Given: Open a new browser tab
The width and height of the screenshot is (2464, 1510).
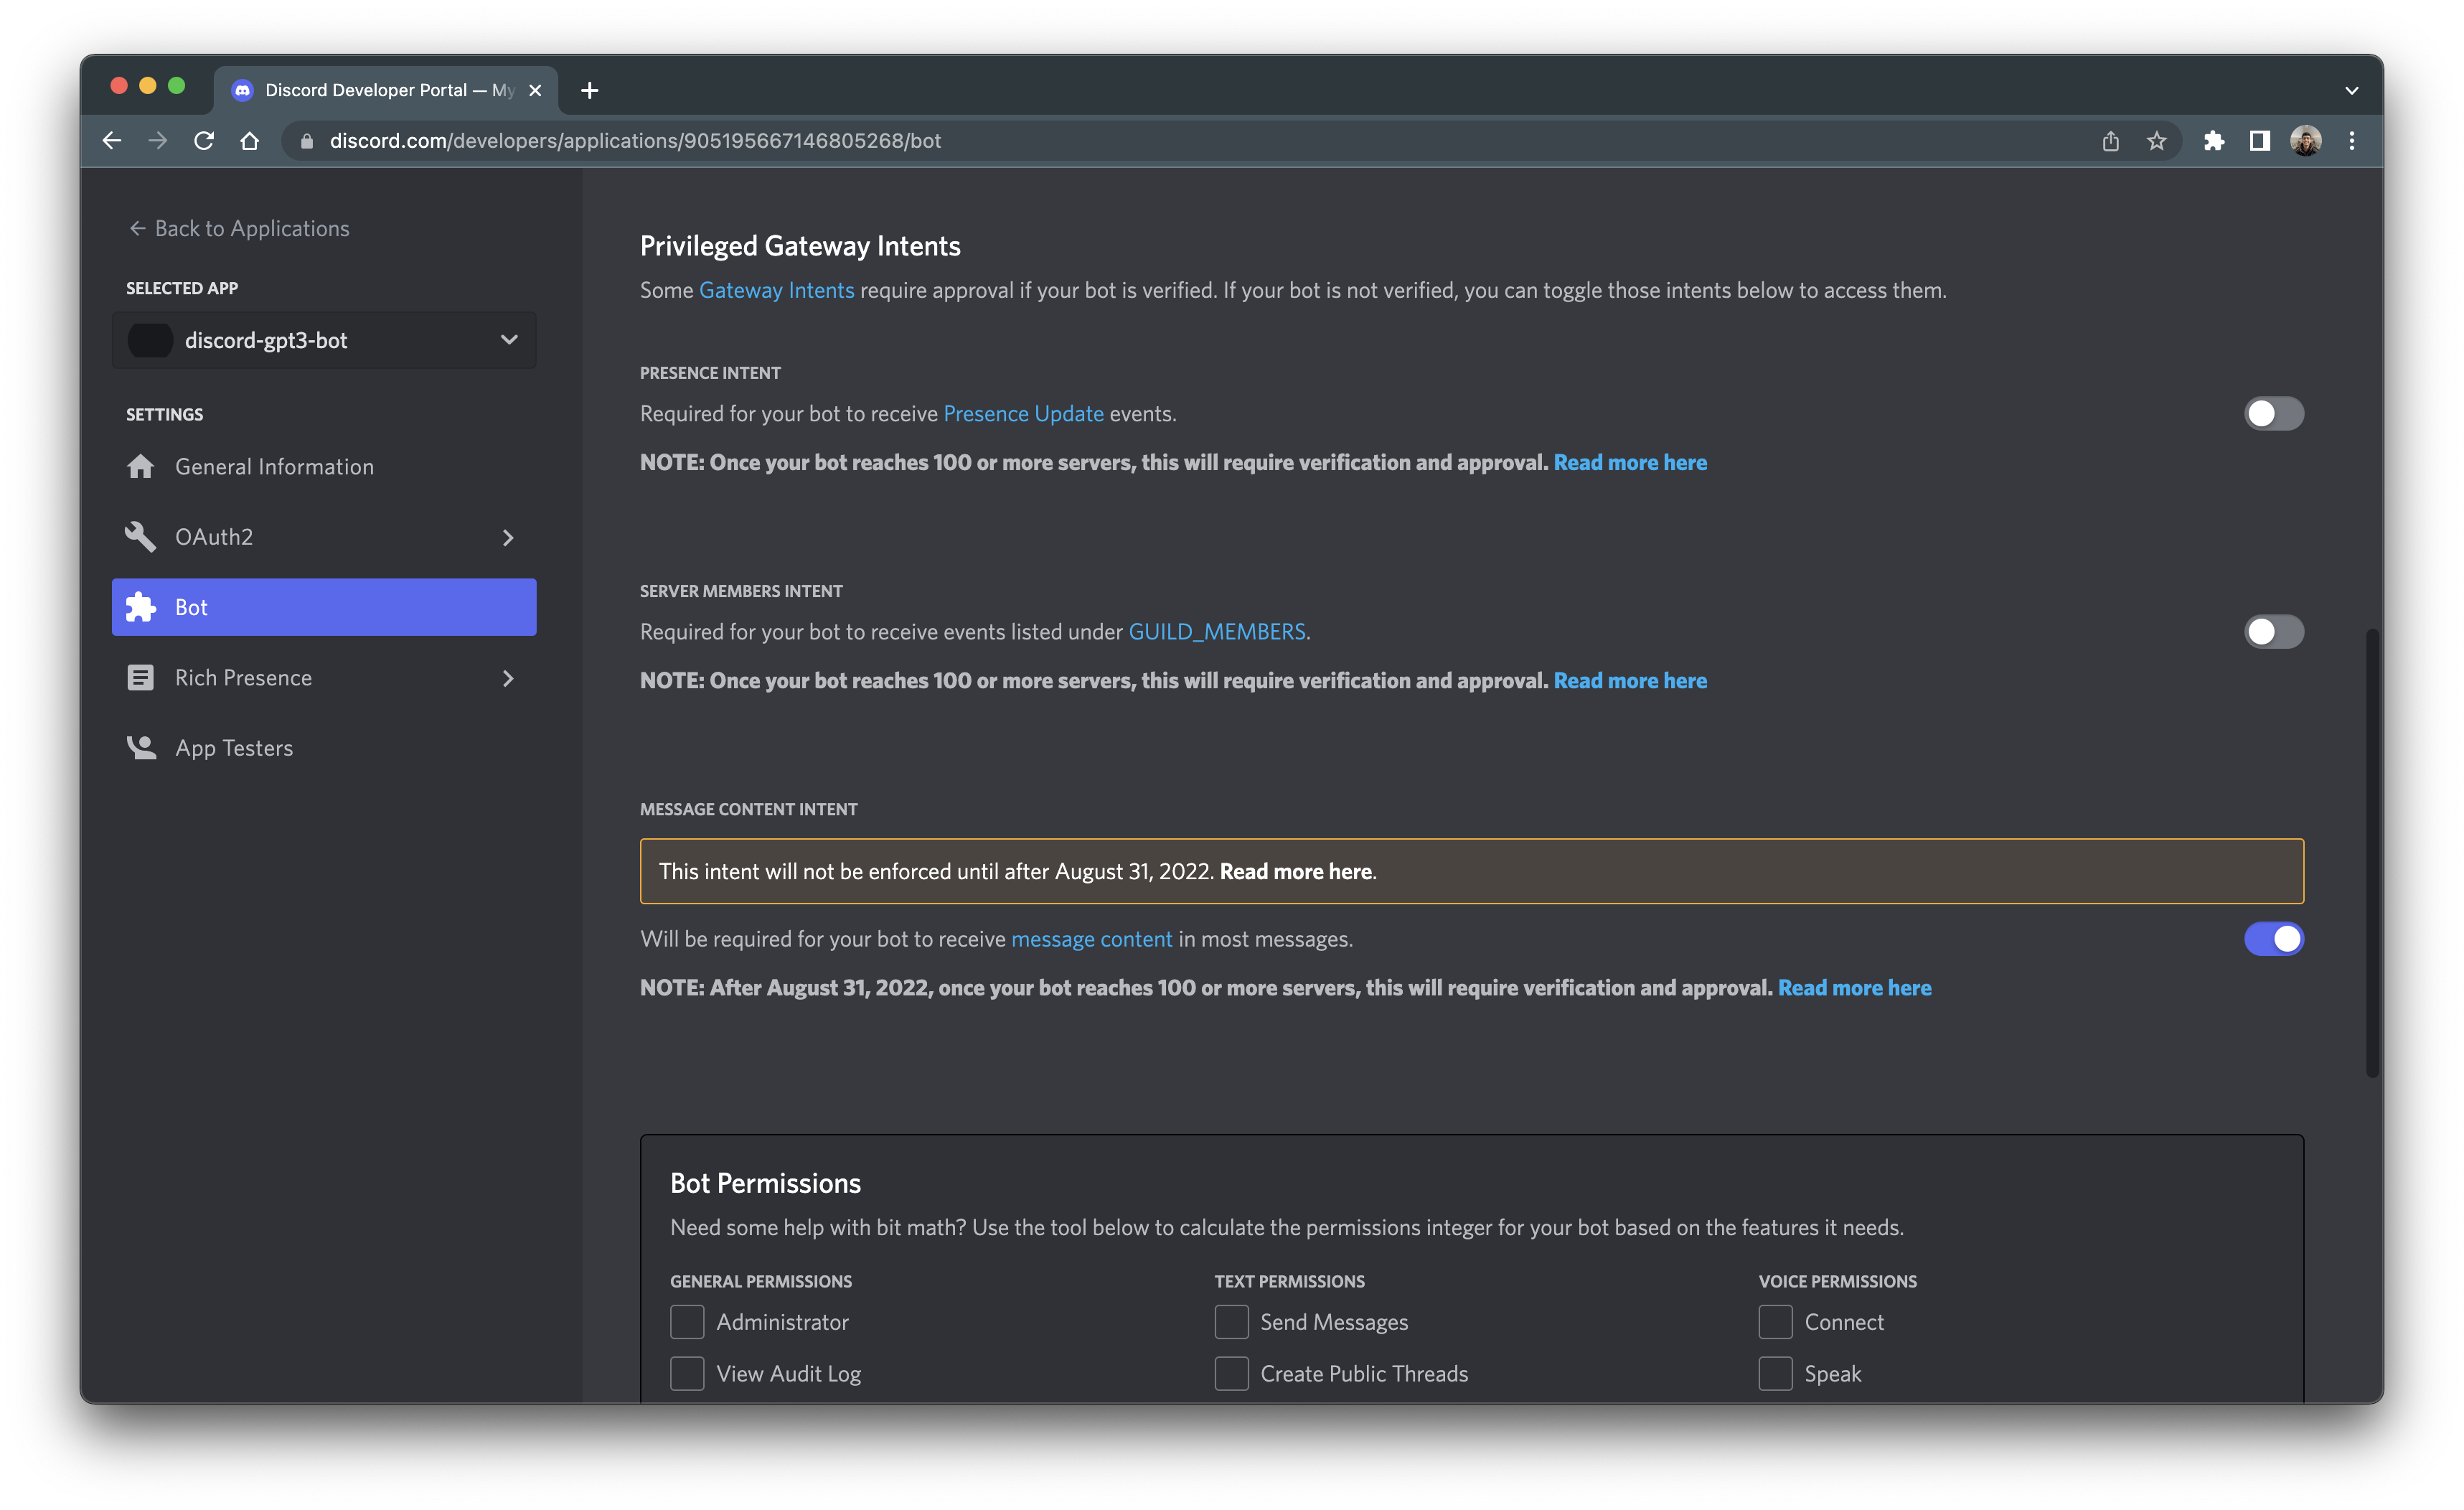Looking at the screenshot, I should point(589,91).
